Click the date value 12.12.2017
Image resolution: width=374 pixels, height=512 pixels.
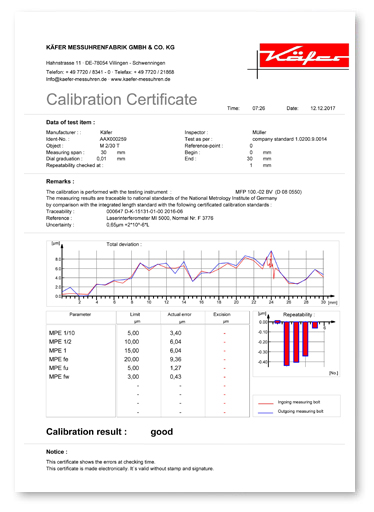pyautogui.click(x=323, y=108)
